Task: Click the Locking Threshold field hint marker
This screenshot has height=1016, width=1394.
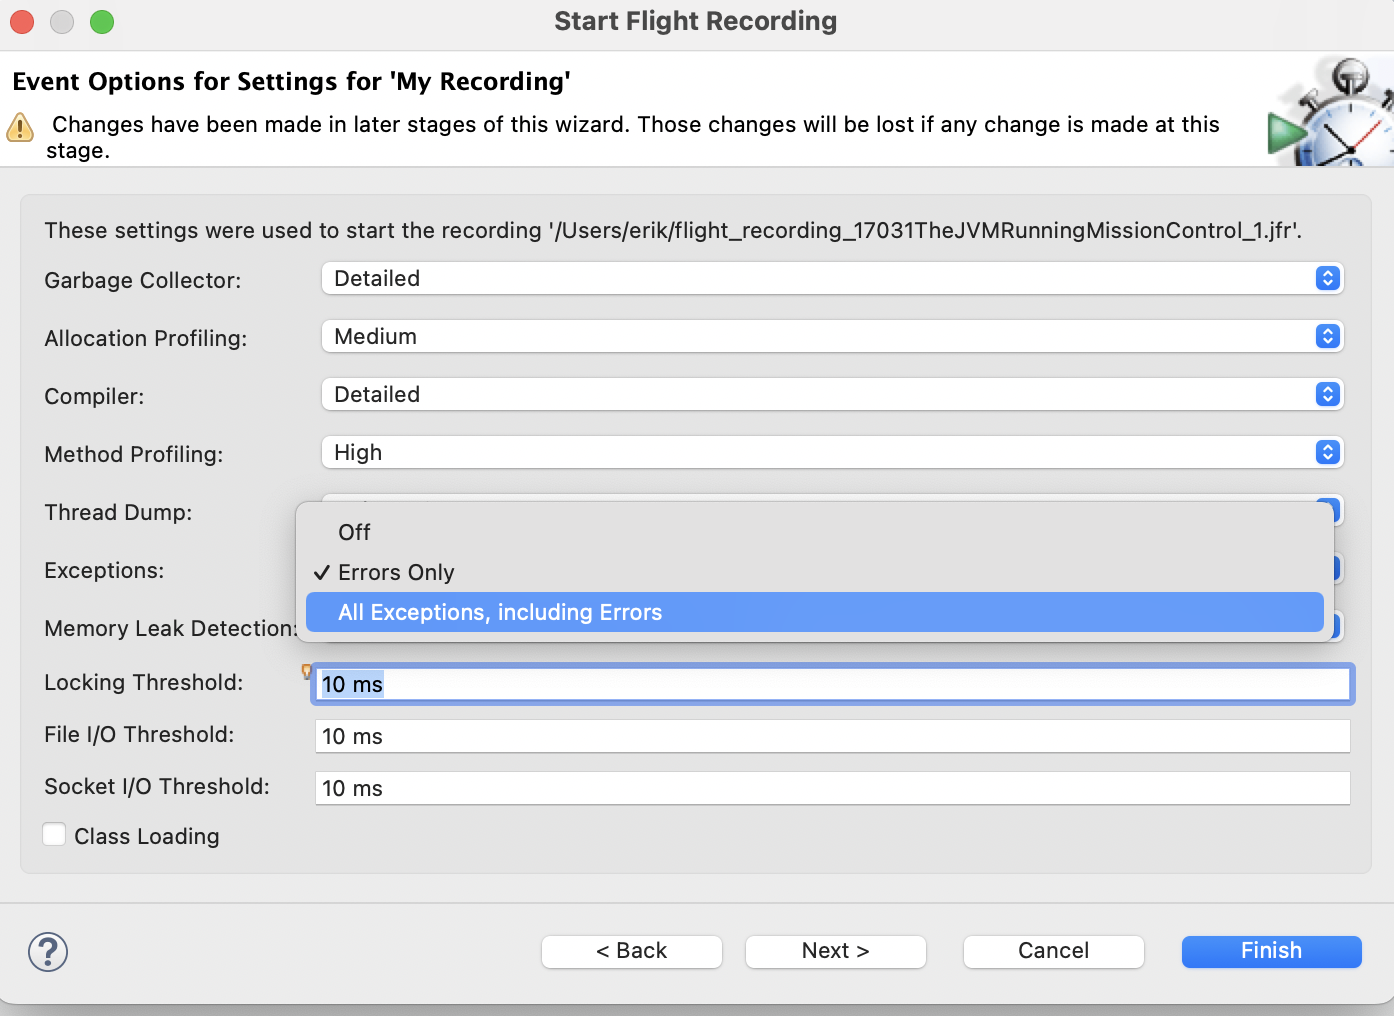Action: [307, 672]
